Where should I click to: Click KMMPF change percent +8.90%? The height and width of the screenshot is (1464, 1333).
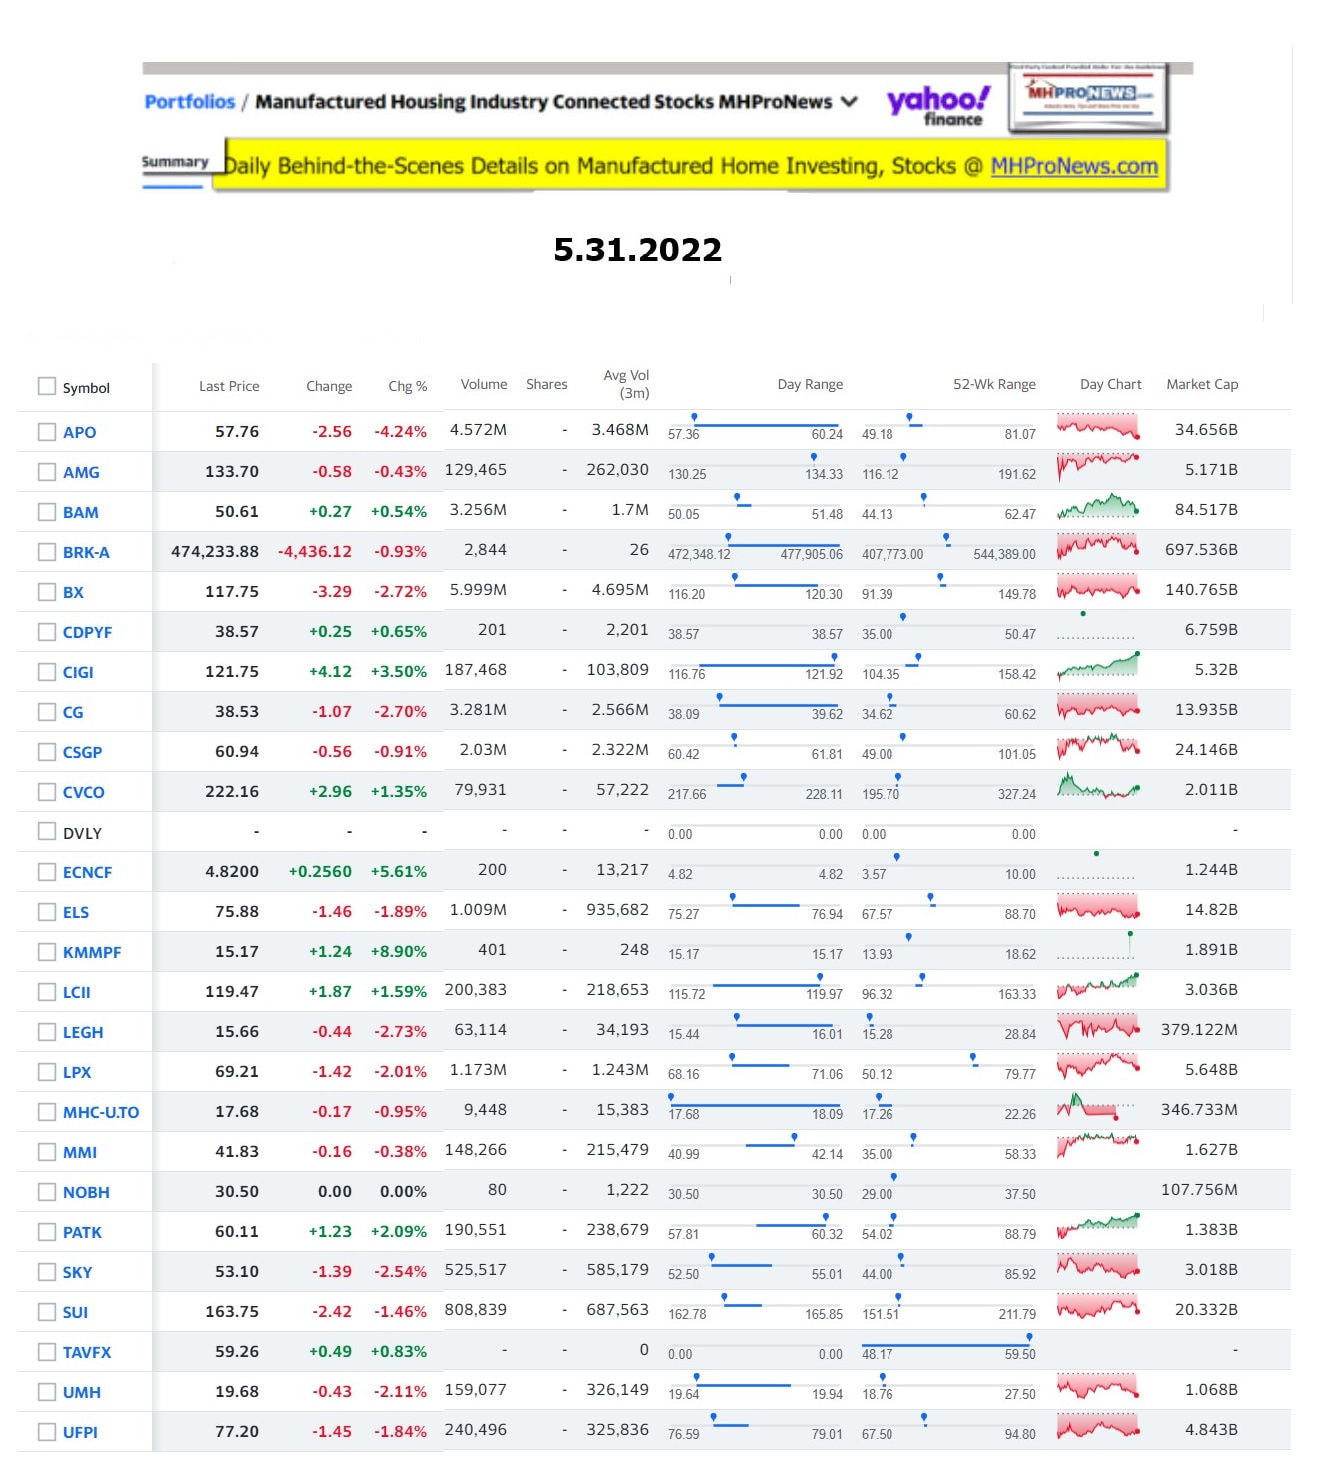coord(399,951)
